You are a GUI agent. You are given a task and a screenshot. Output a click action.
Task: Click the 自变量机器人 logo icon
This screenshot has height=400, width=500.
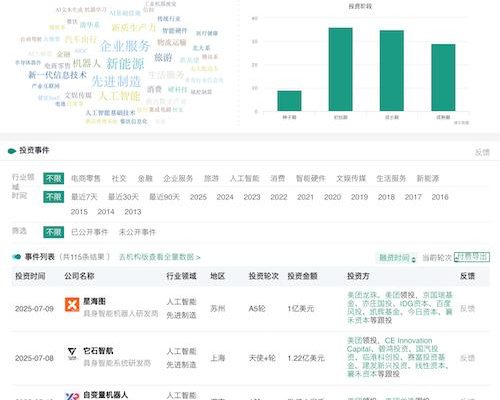coord(72,396)
